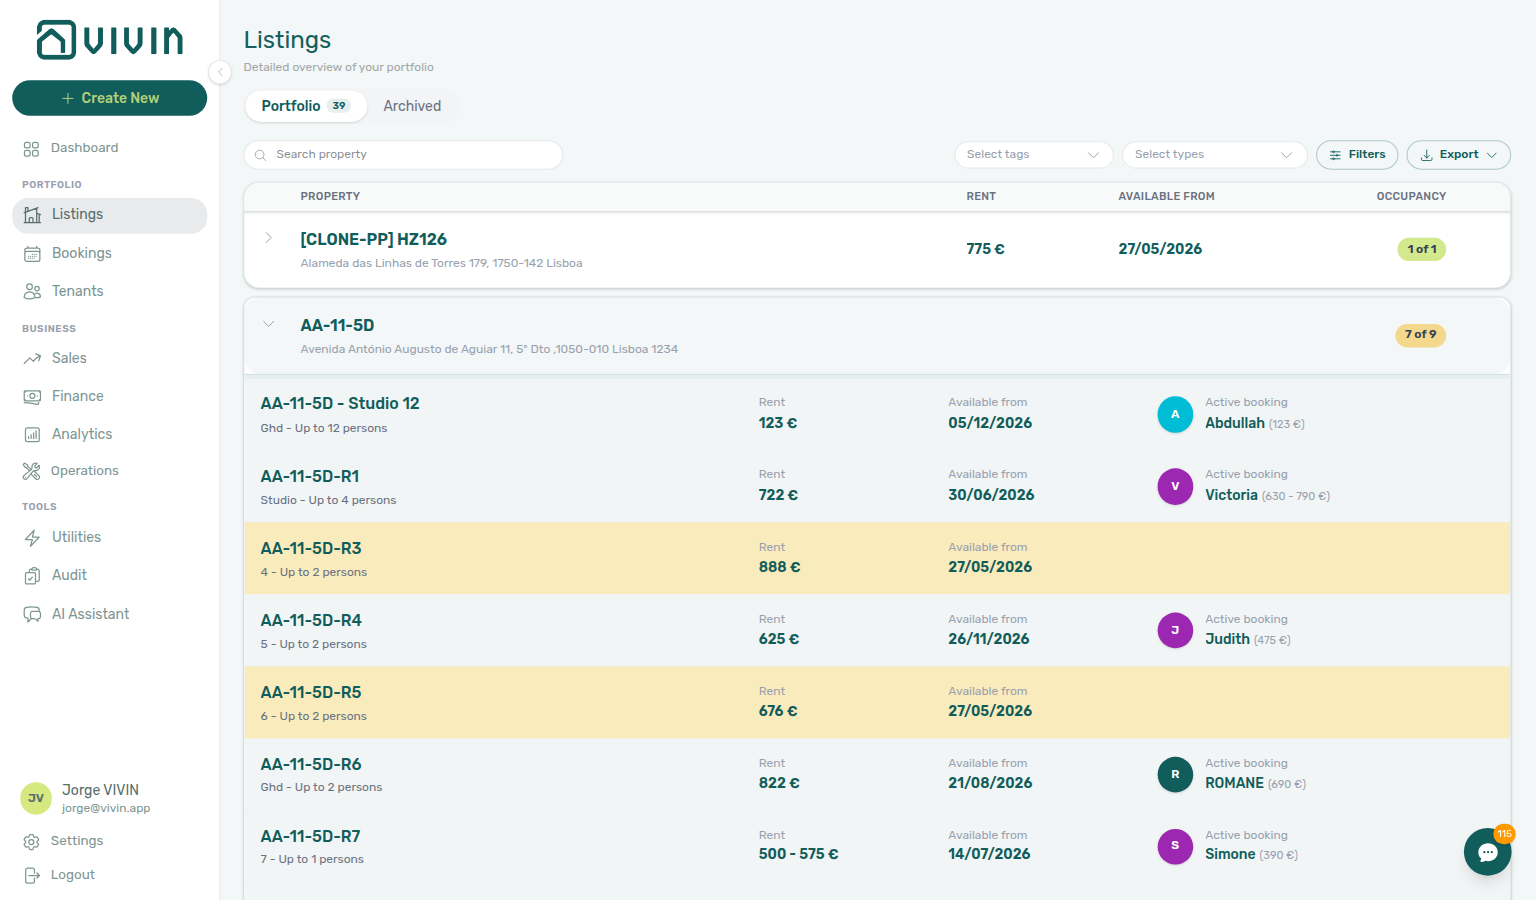Click the AVAILABLE FROM column header
Screen dimensions: 1536x900
tap(1166, 197)
